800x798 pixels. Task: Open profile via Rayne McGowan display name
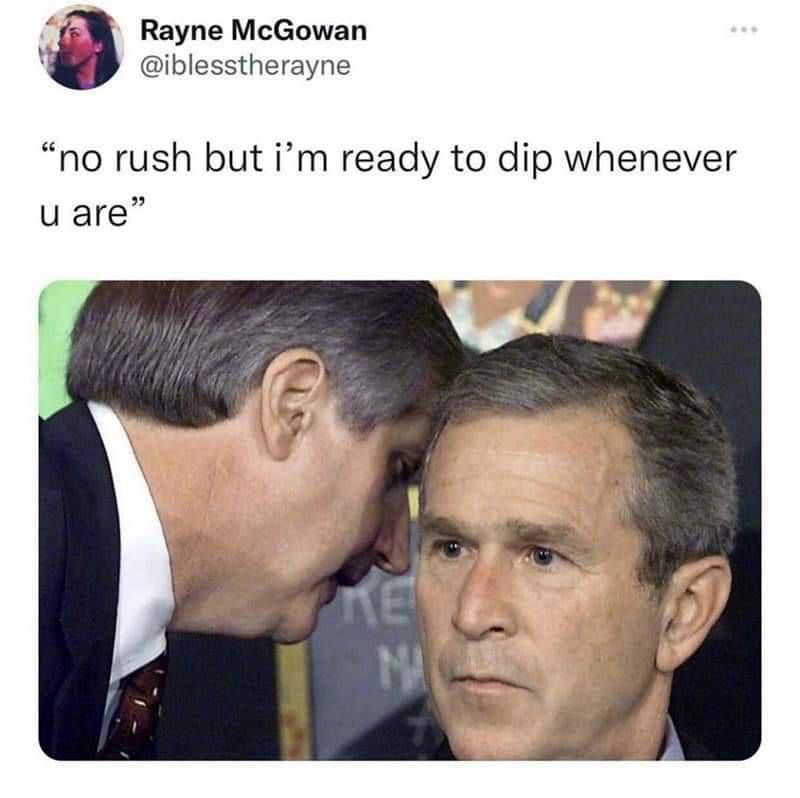click(x=254, y=31)
